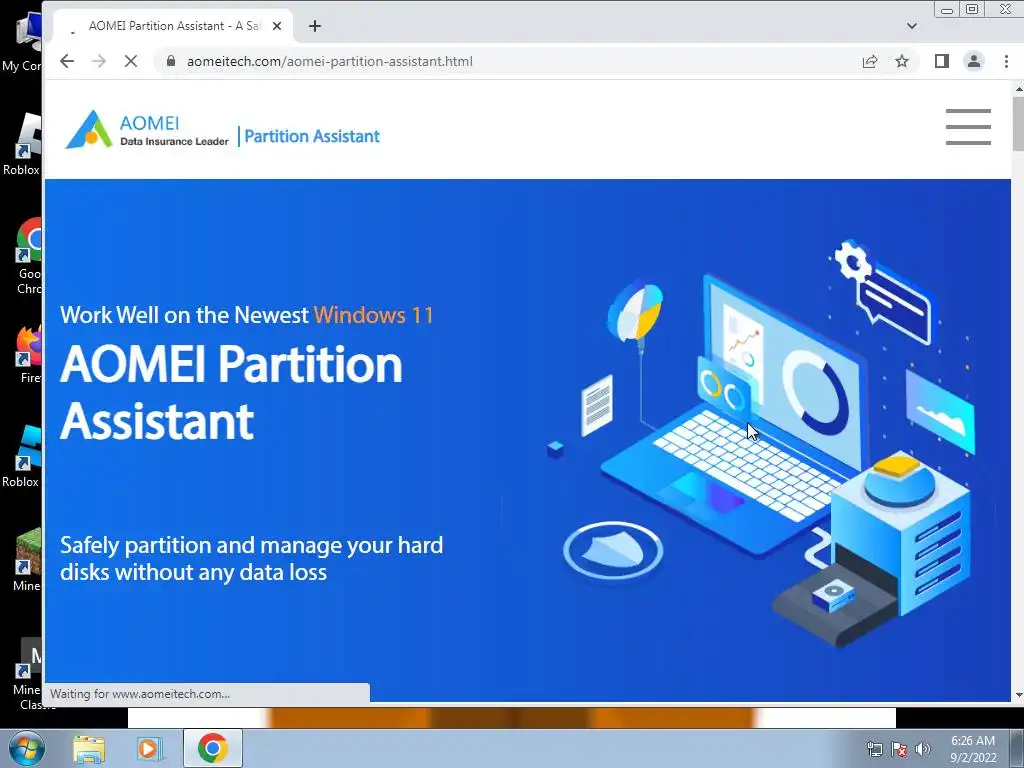Screen dimensions: 1024x768
Task: Select the Google Chrome desktop shortcut
Action: [29, 257]
